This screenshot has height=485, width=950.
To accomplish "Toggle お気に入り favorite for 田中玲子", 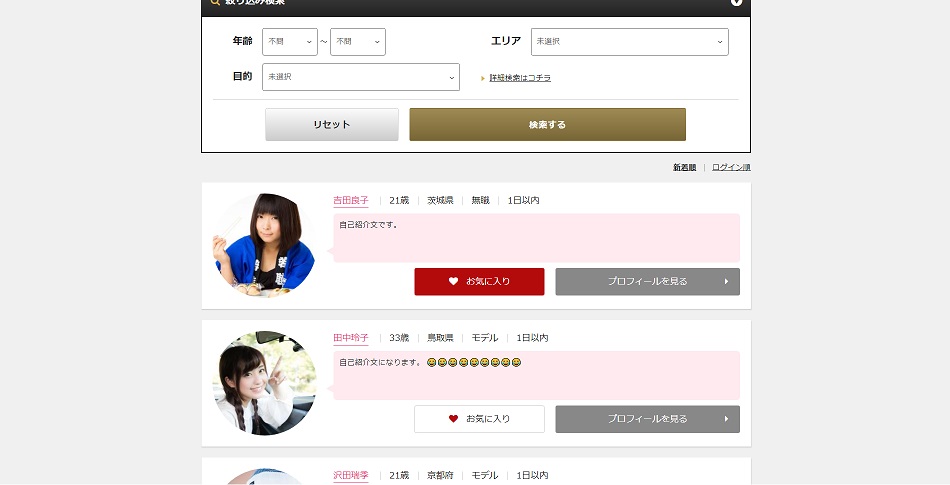I will 479,419.
